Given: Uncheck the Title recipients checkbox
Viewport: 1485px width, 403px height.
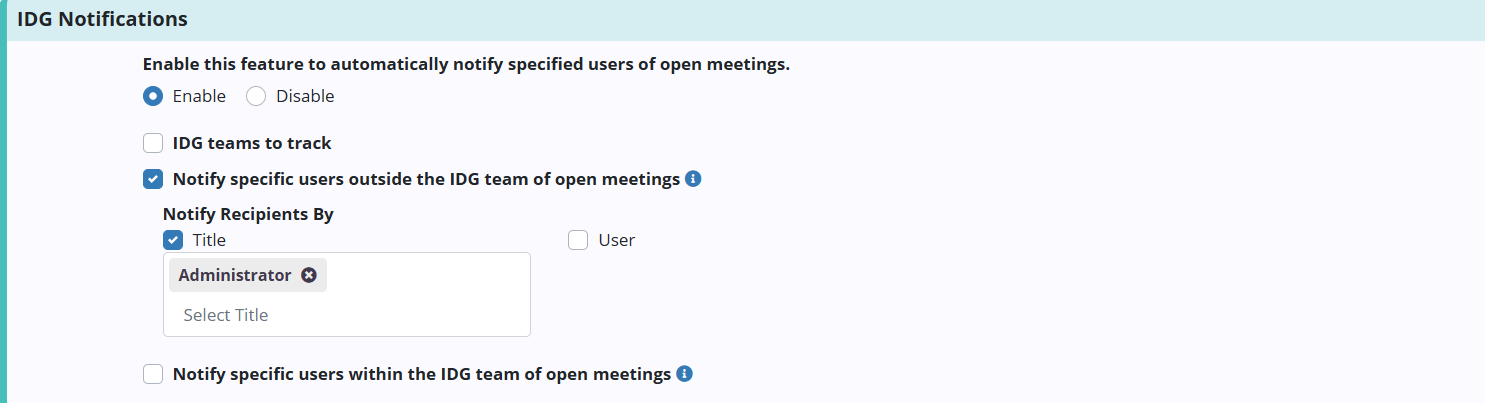Looking at the screenshot, I should coord(173,240).
